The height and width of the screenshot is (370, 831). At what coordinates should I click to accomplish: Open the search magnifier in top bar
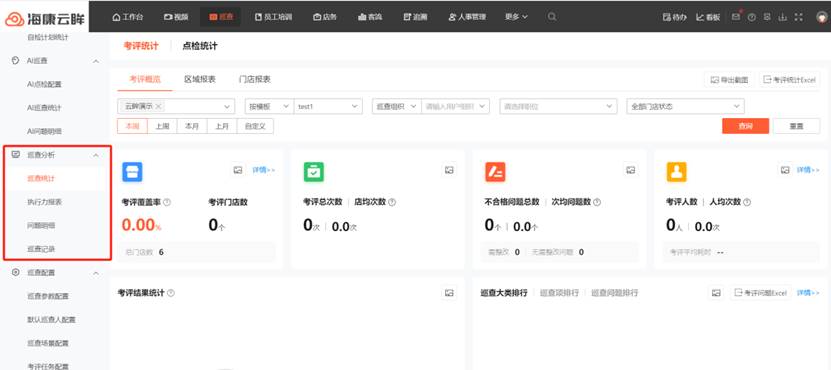tap(552, 17)
